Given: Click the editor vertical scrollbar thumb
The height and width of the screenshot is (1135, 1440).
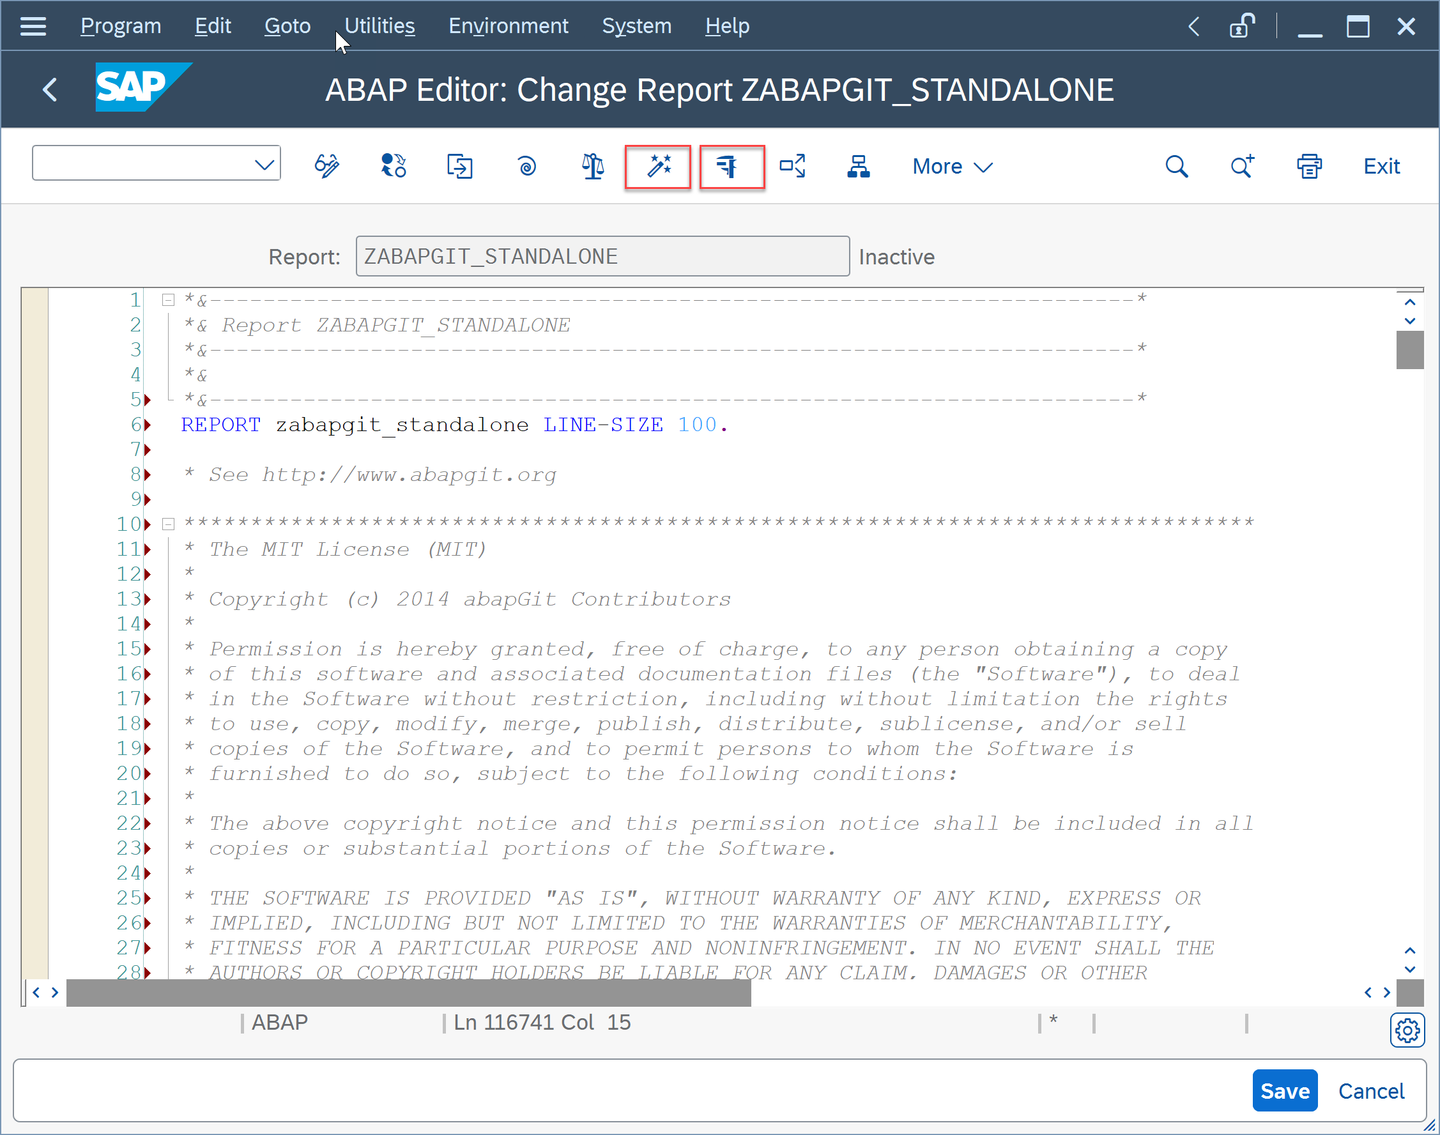Looking at the screenshot, I should coord(1410,350).
